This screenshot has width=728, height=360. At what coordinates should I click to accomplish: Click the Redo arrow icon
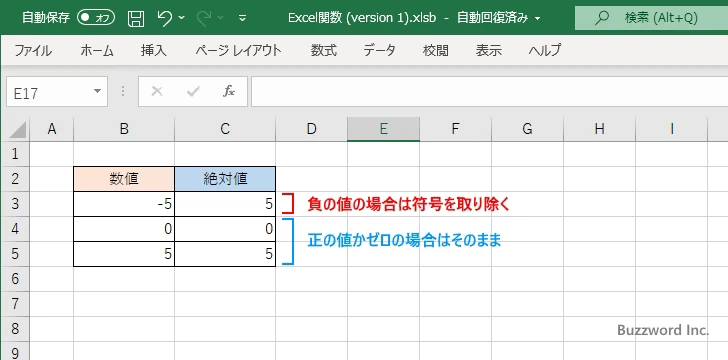click(x=204, y=18)
